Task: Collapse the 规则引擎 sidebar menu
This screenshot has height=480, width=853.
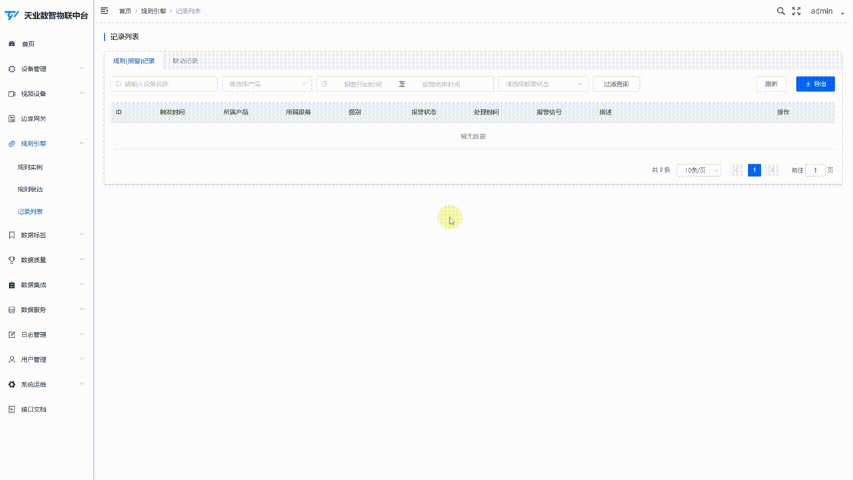Action: click(x=47, y=144)
